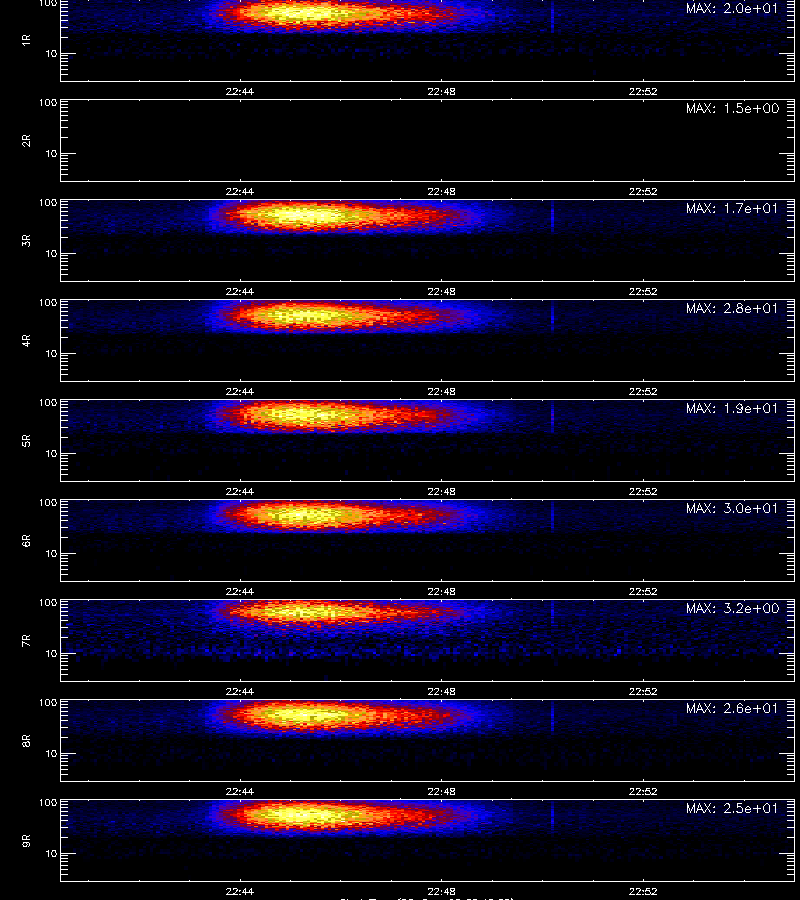The width and height of the screenshot is (800, 900).
Task: Click the 22:48 tick label beneath panel 6R
Action: coord(441,591)
